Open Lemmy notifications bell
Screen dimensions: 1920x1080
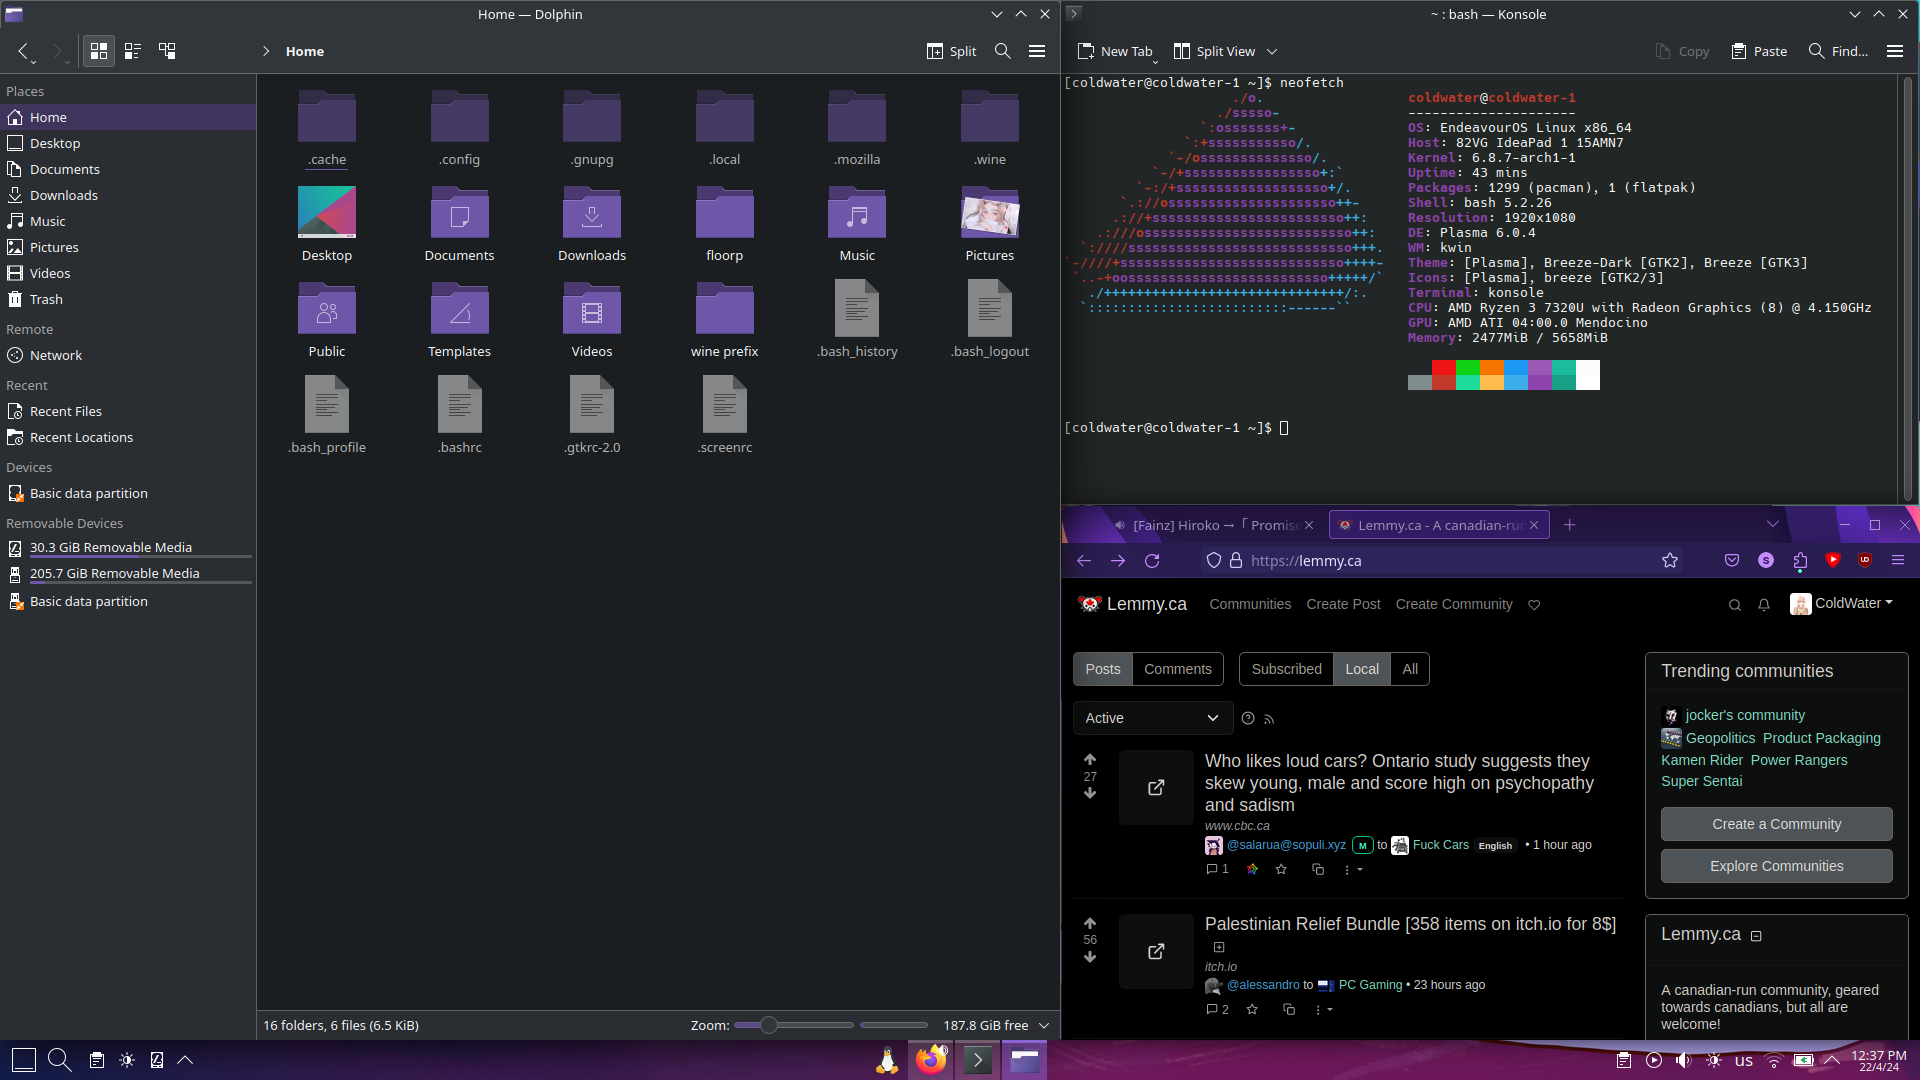pyautogui.click(x=1764, y=605)
